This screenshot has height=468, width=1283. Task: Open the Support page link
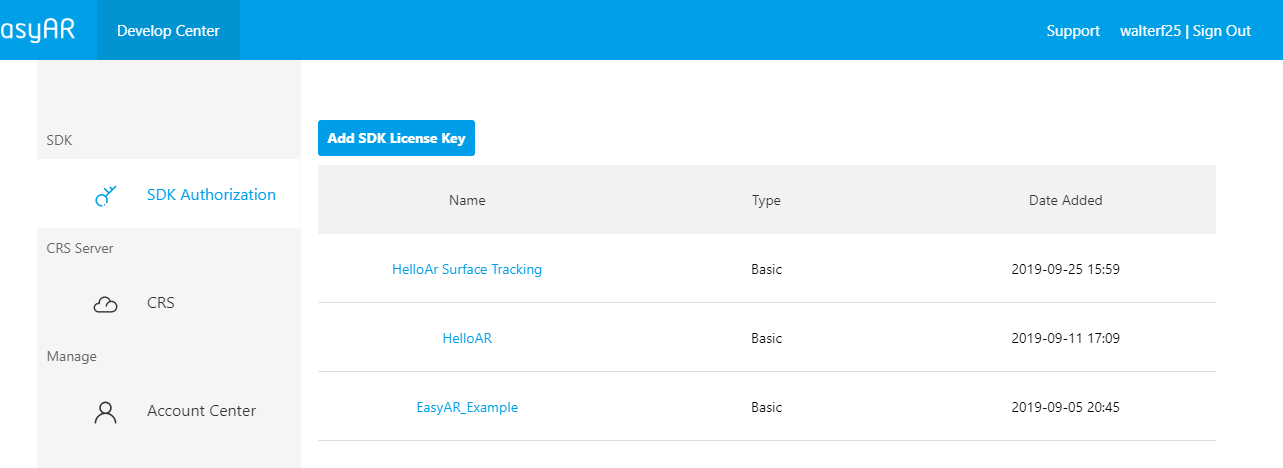click(1073, 31)
